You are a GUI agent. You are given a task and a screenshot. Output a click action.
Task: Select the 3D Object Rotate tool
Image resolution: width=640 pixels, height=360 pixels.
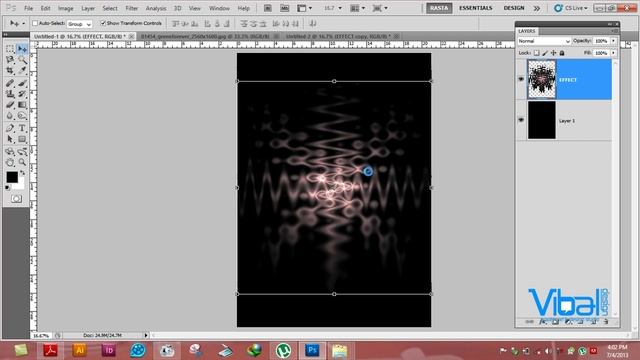[10, 151]
